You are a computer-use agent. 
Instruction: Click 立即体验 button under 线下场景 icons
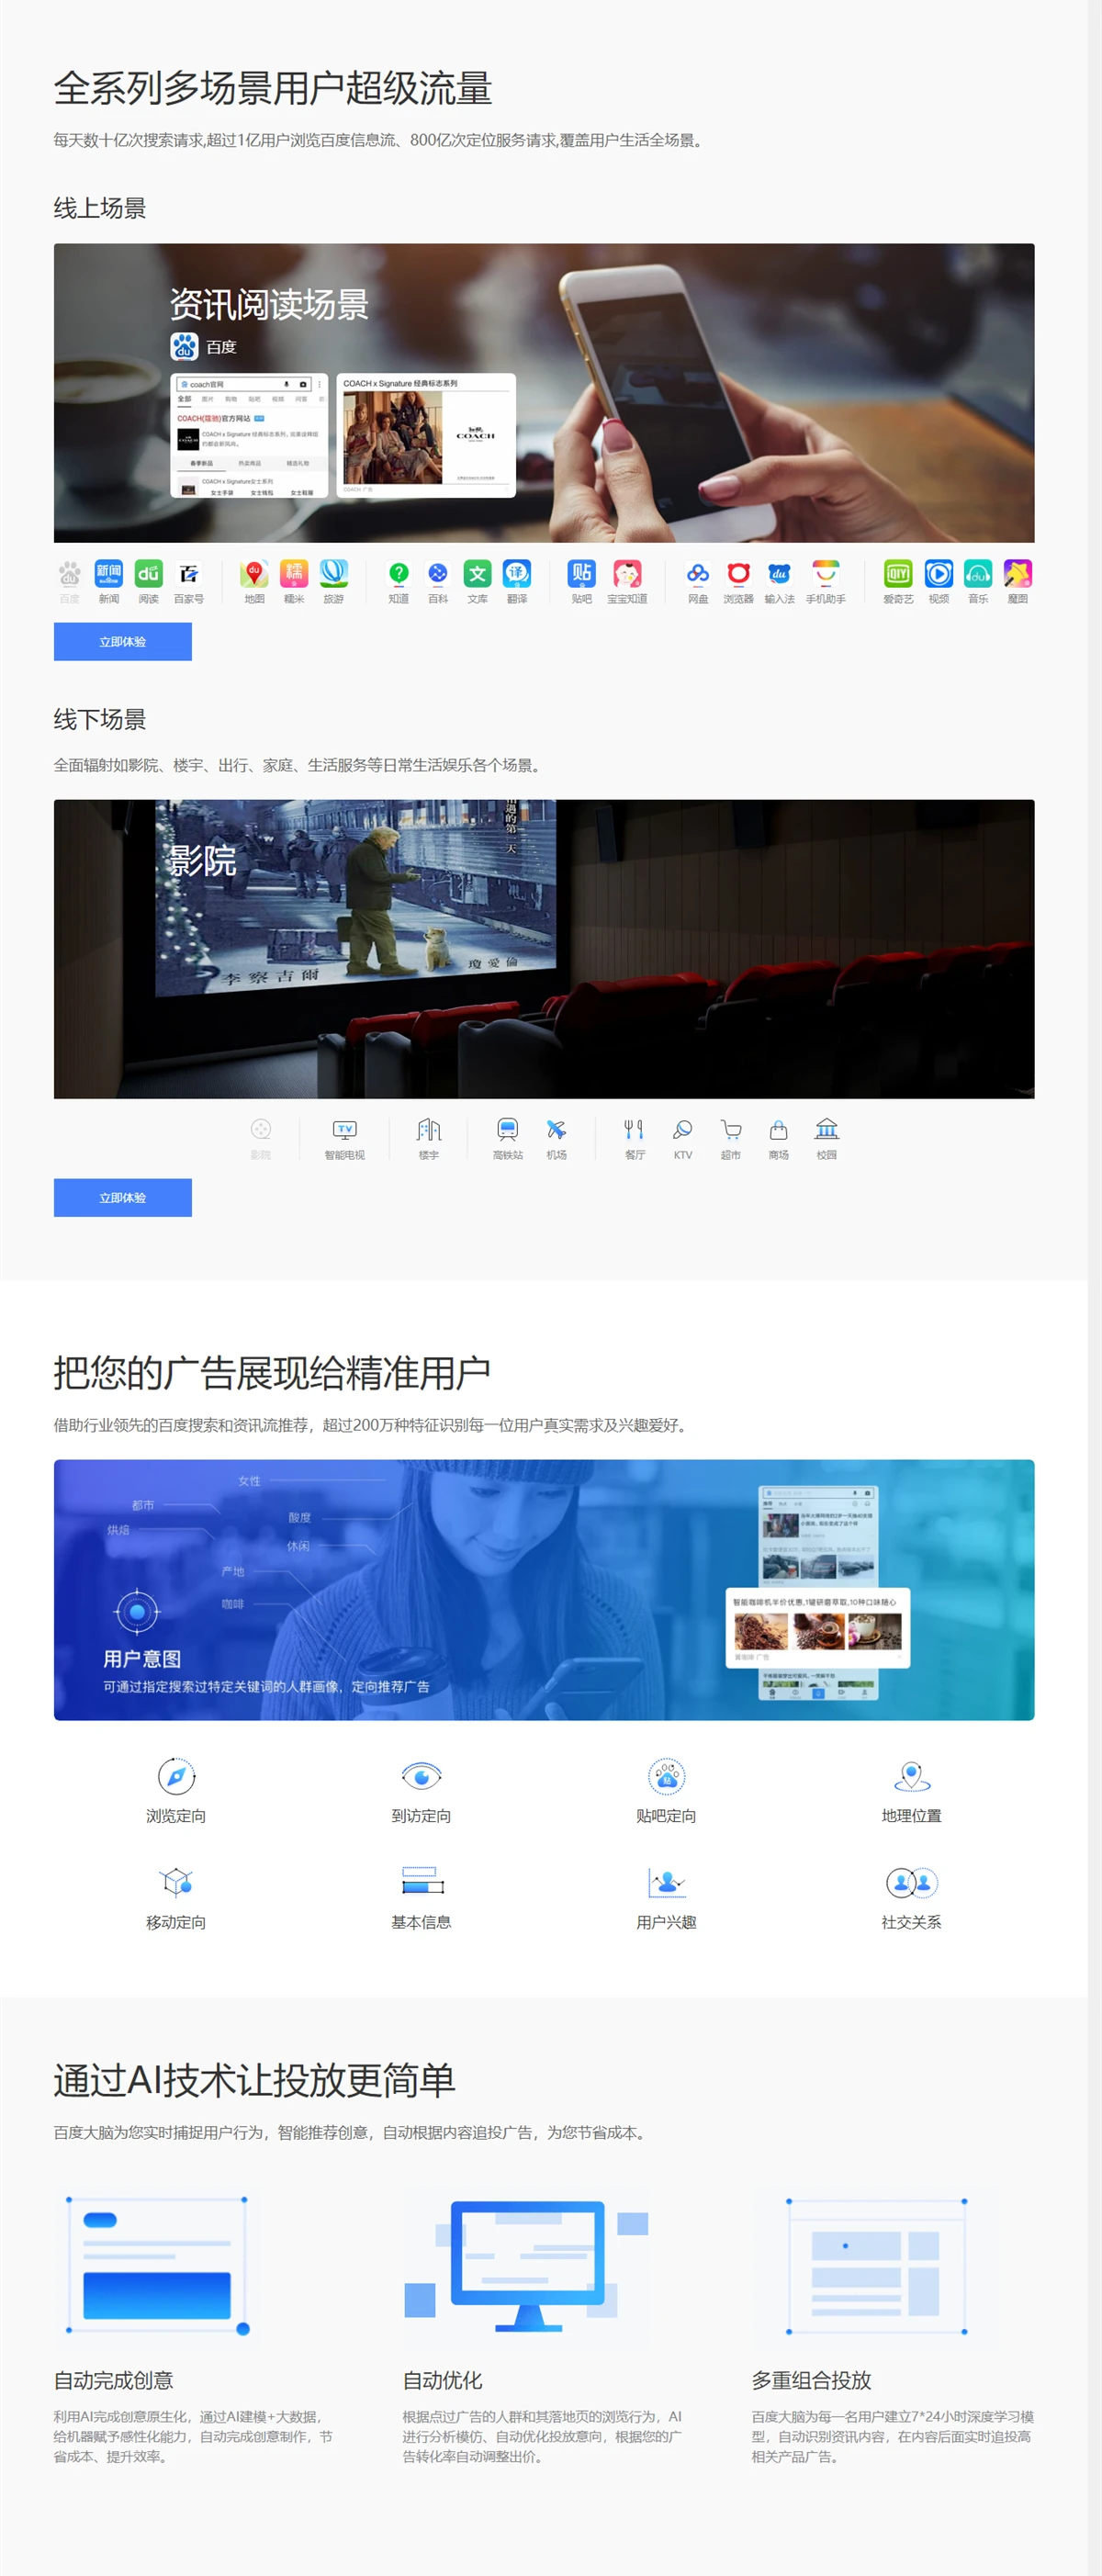[x=123, y=1197]
